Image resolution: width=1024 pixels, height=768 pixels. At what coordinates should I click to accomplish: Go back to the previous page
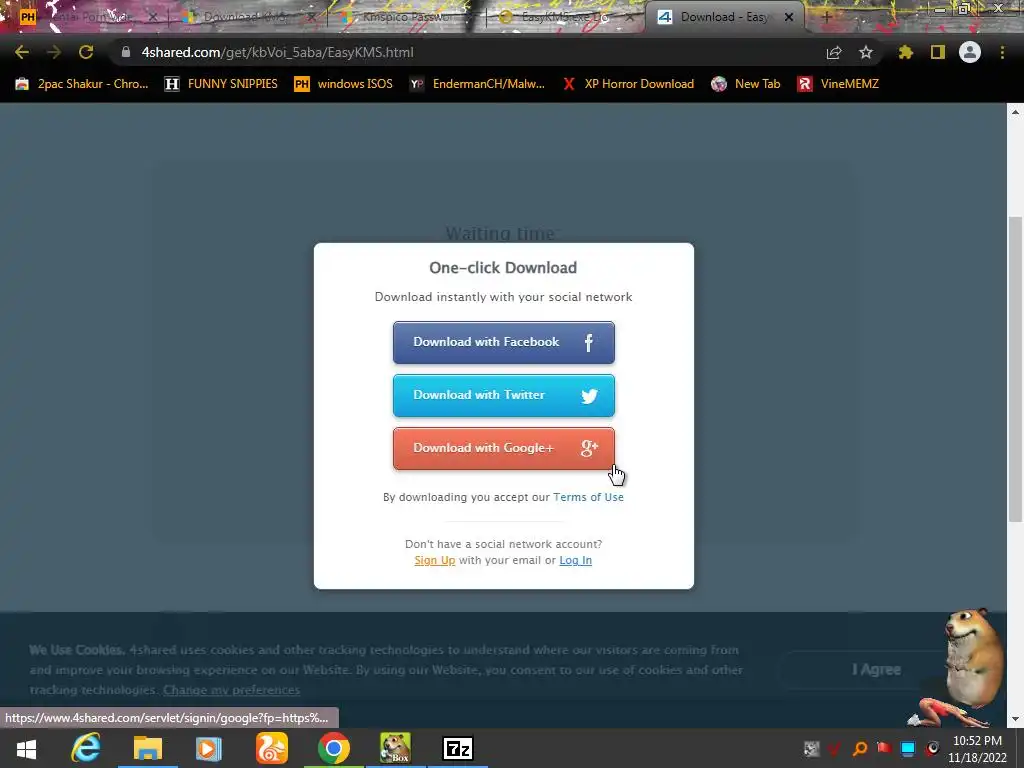coord(22,52)
